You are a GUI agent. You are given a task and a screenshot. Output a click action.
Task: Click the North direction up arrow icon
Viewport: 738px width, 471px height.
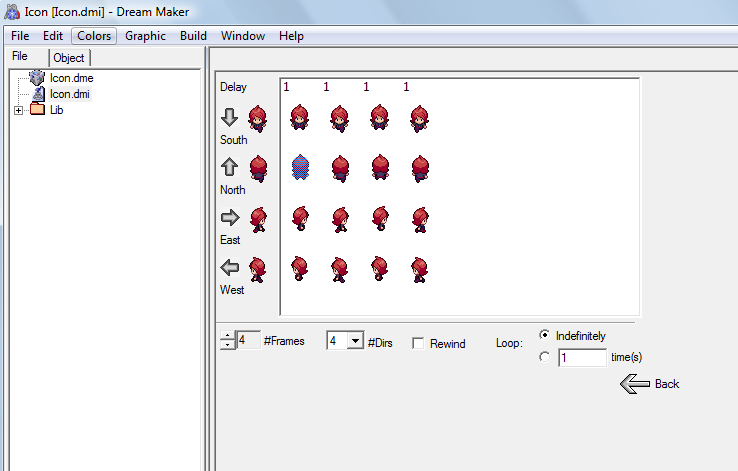230,167
